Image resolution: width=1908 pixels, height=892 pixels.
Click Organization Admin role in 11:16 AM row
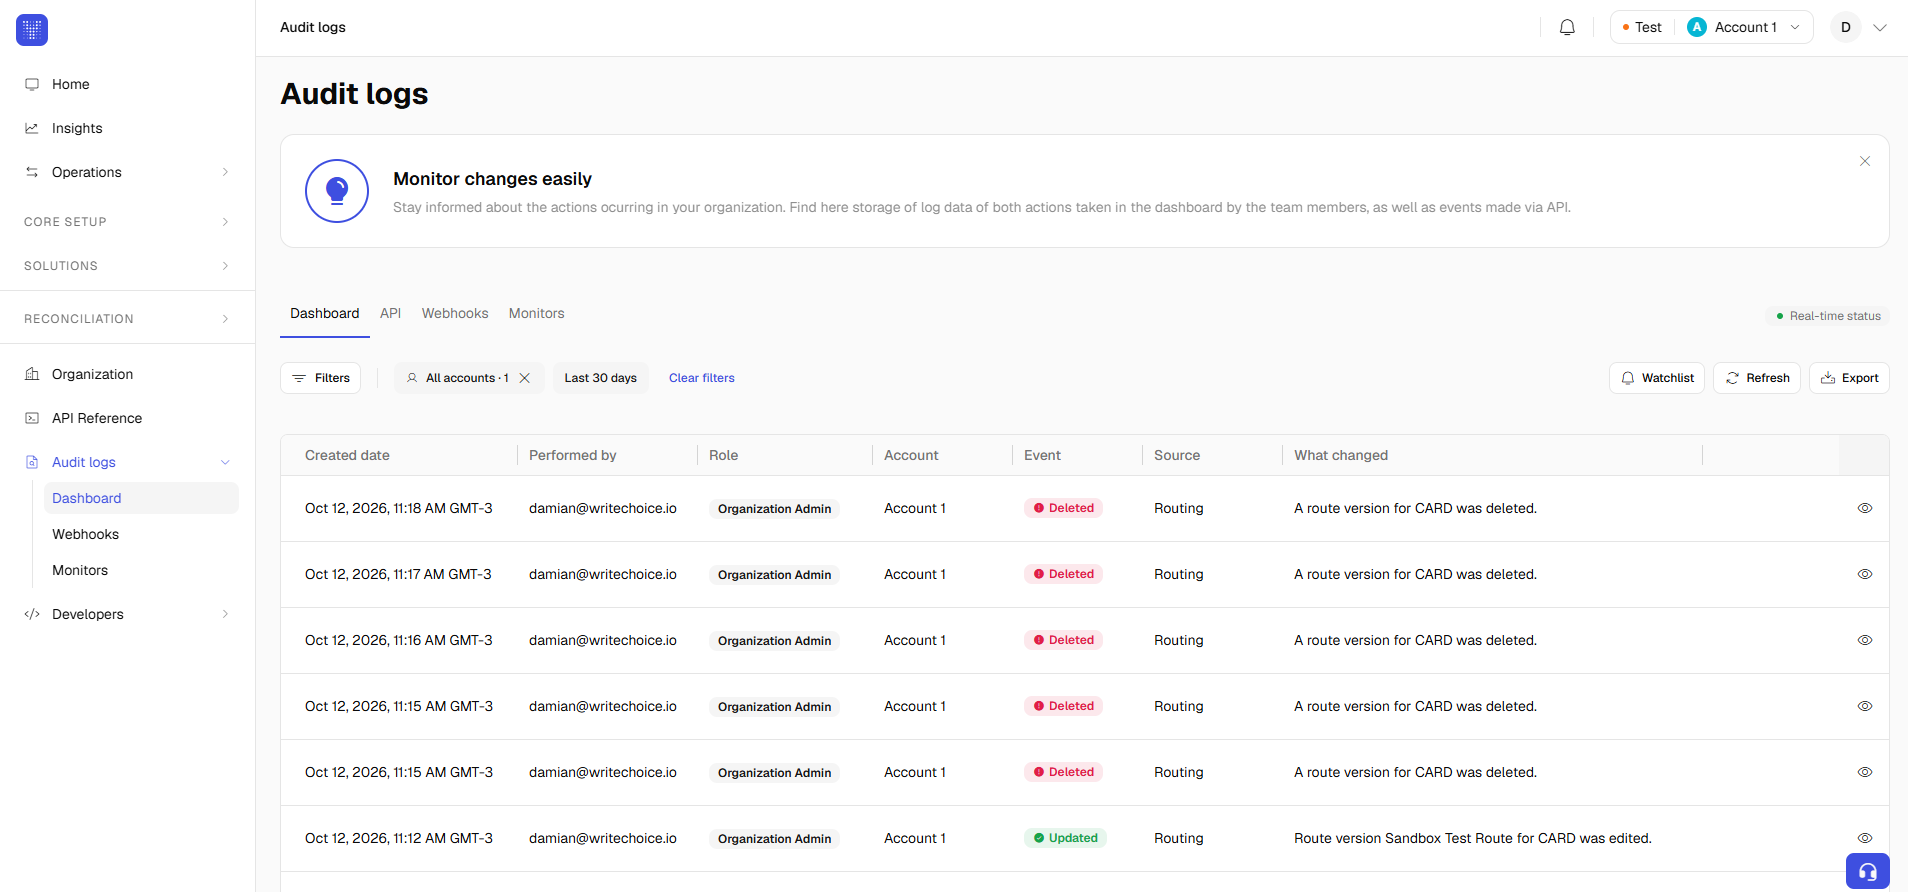click(x=774, y=641)
